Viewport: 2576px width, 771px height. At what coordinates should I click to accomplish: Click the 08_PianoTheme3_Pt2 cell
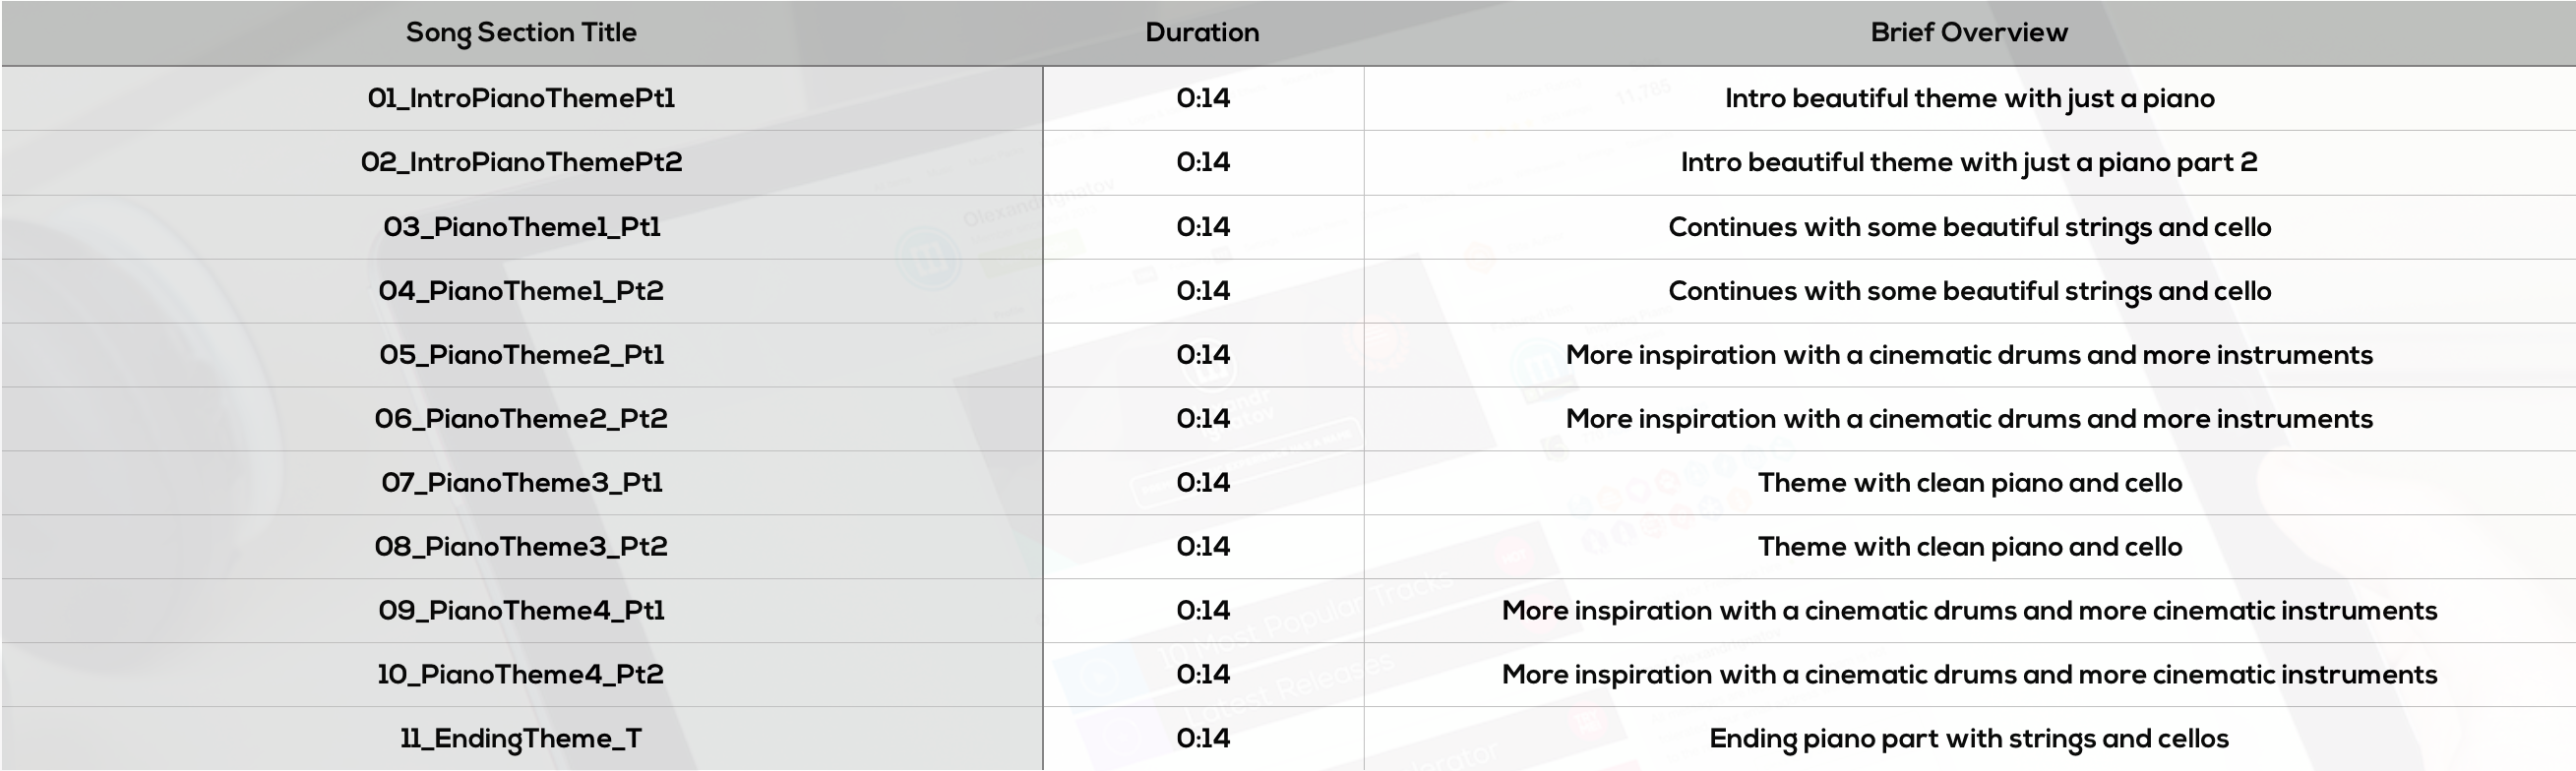pyautogui.click(x=521, y=547)
